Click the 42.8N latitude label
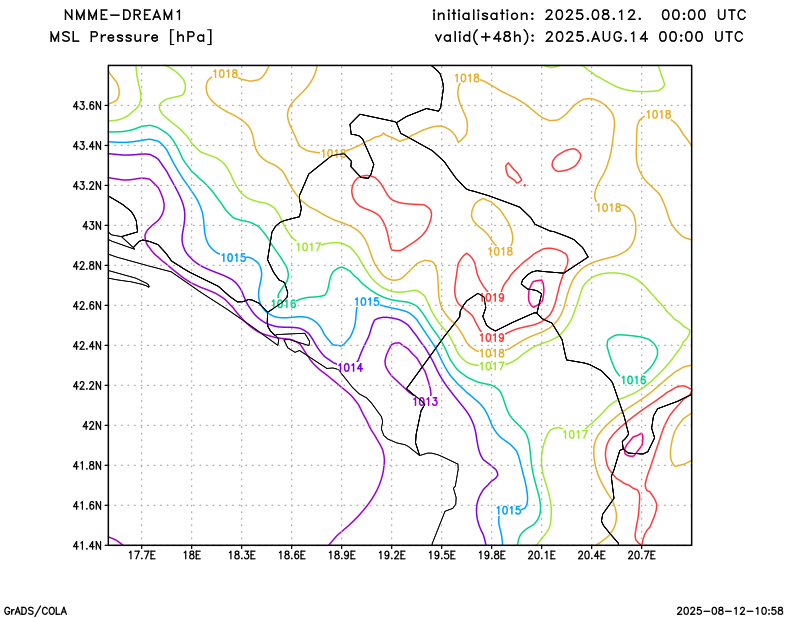This screenshot has height=618, width=800. (x=87, y=266)
